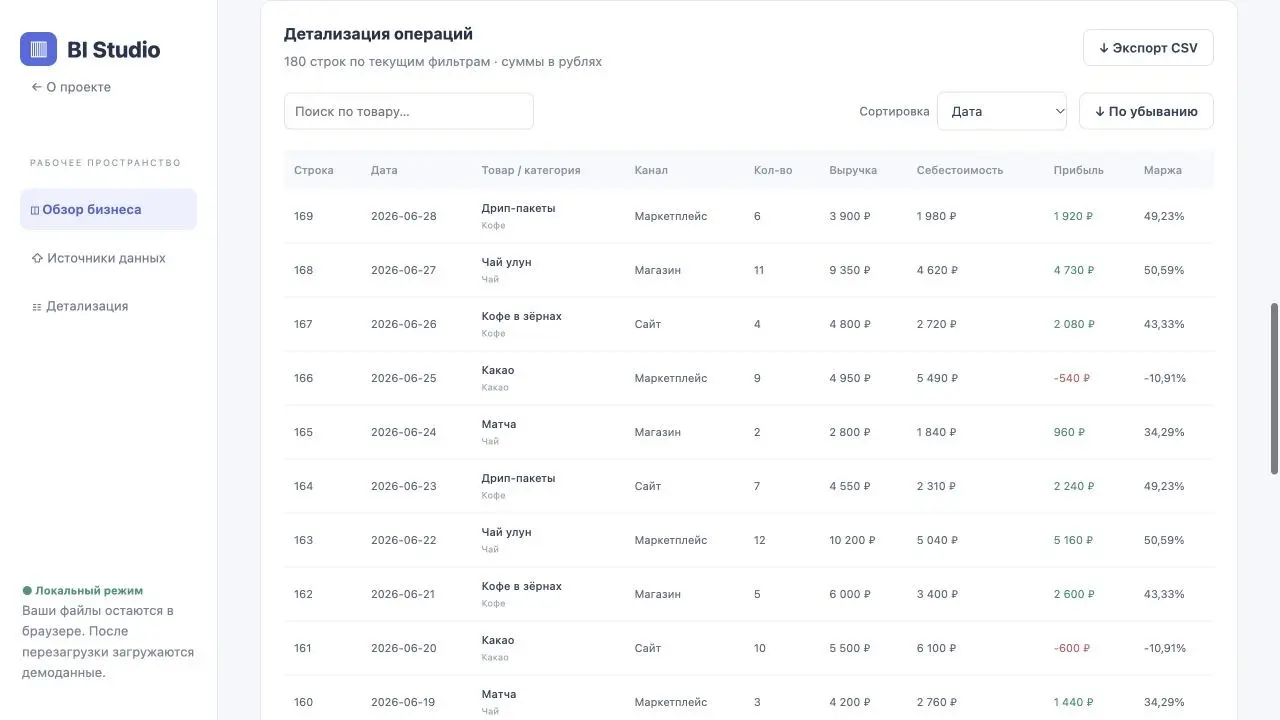The width and height of the screenshot is (1280, 720).
Task: Click the Канал column header
Action: click(x=651, y=170)
